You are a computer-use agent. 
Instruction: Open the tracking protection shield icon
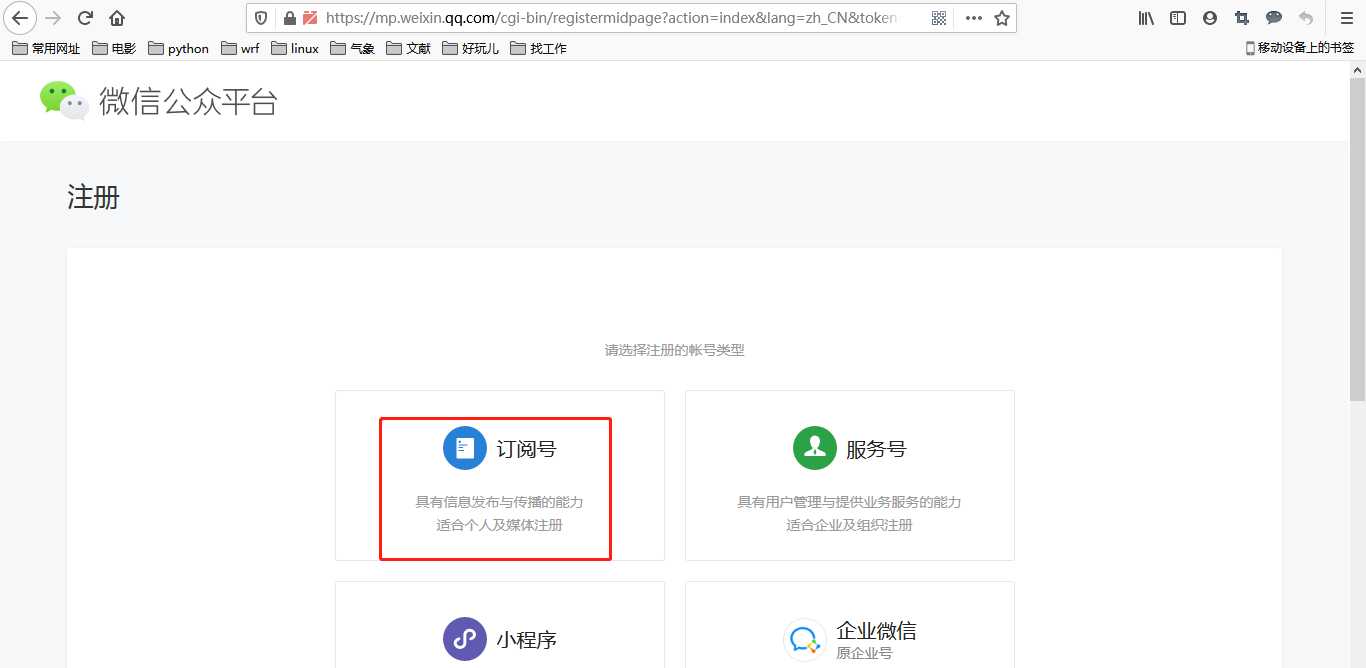coord(261,18)
